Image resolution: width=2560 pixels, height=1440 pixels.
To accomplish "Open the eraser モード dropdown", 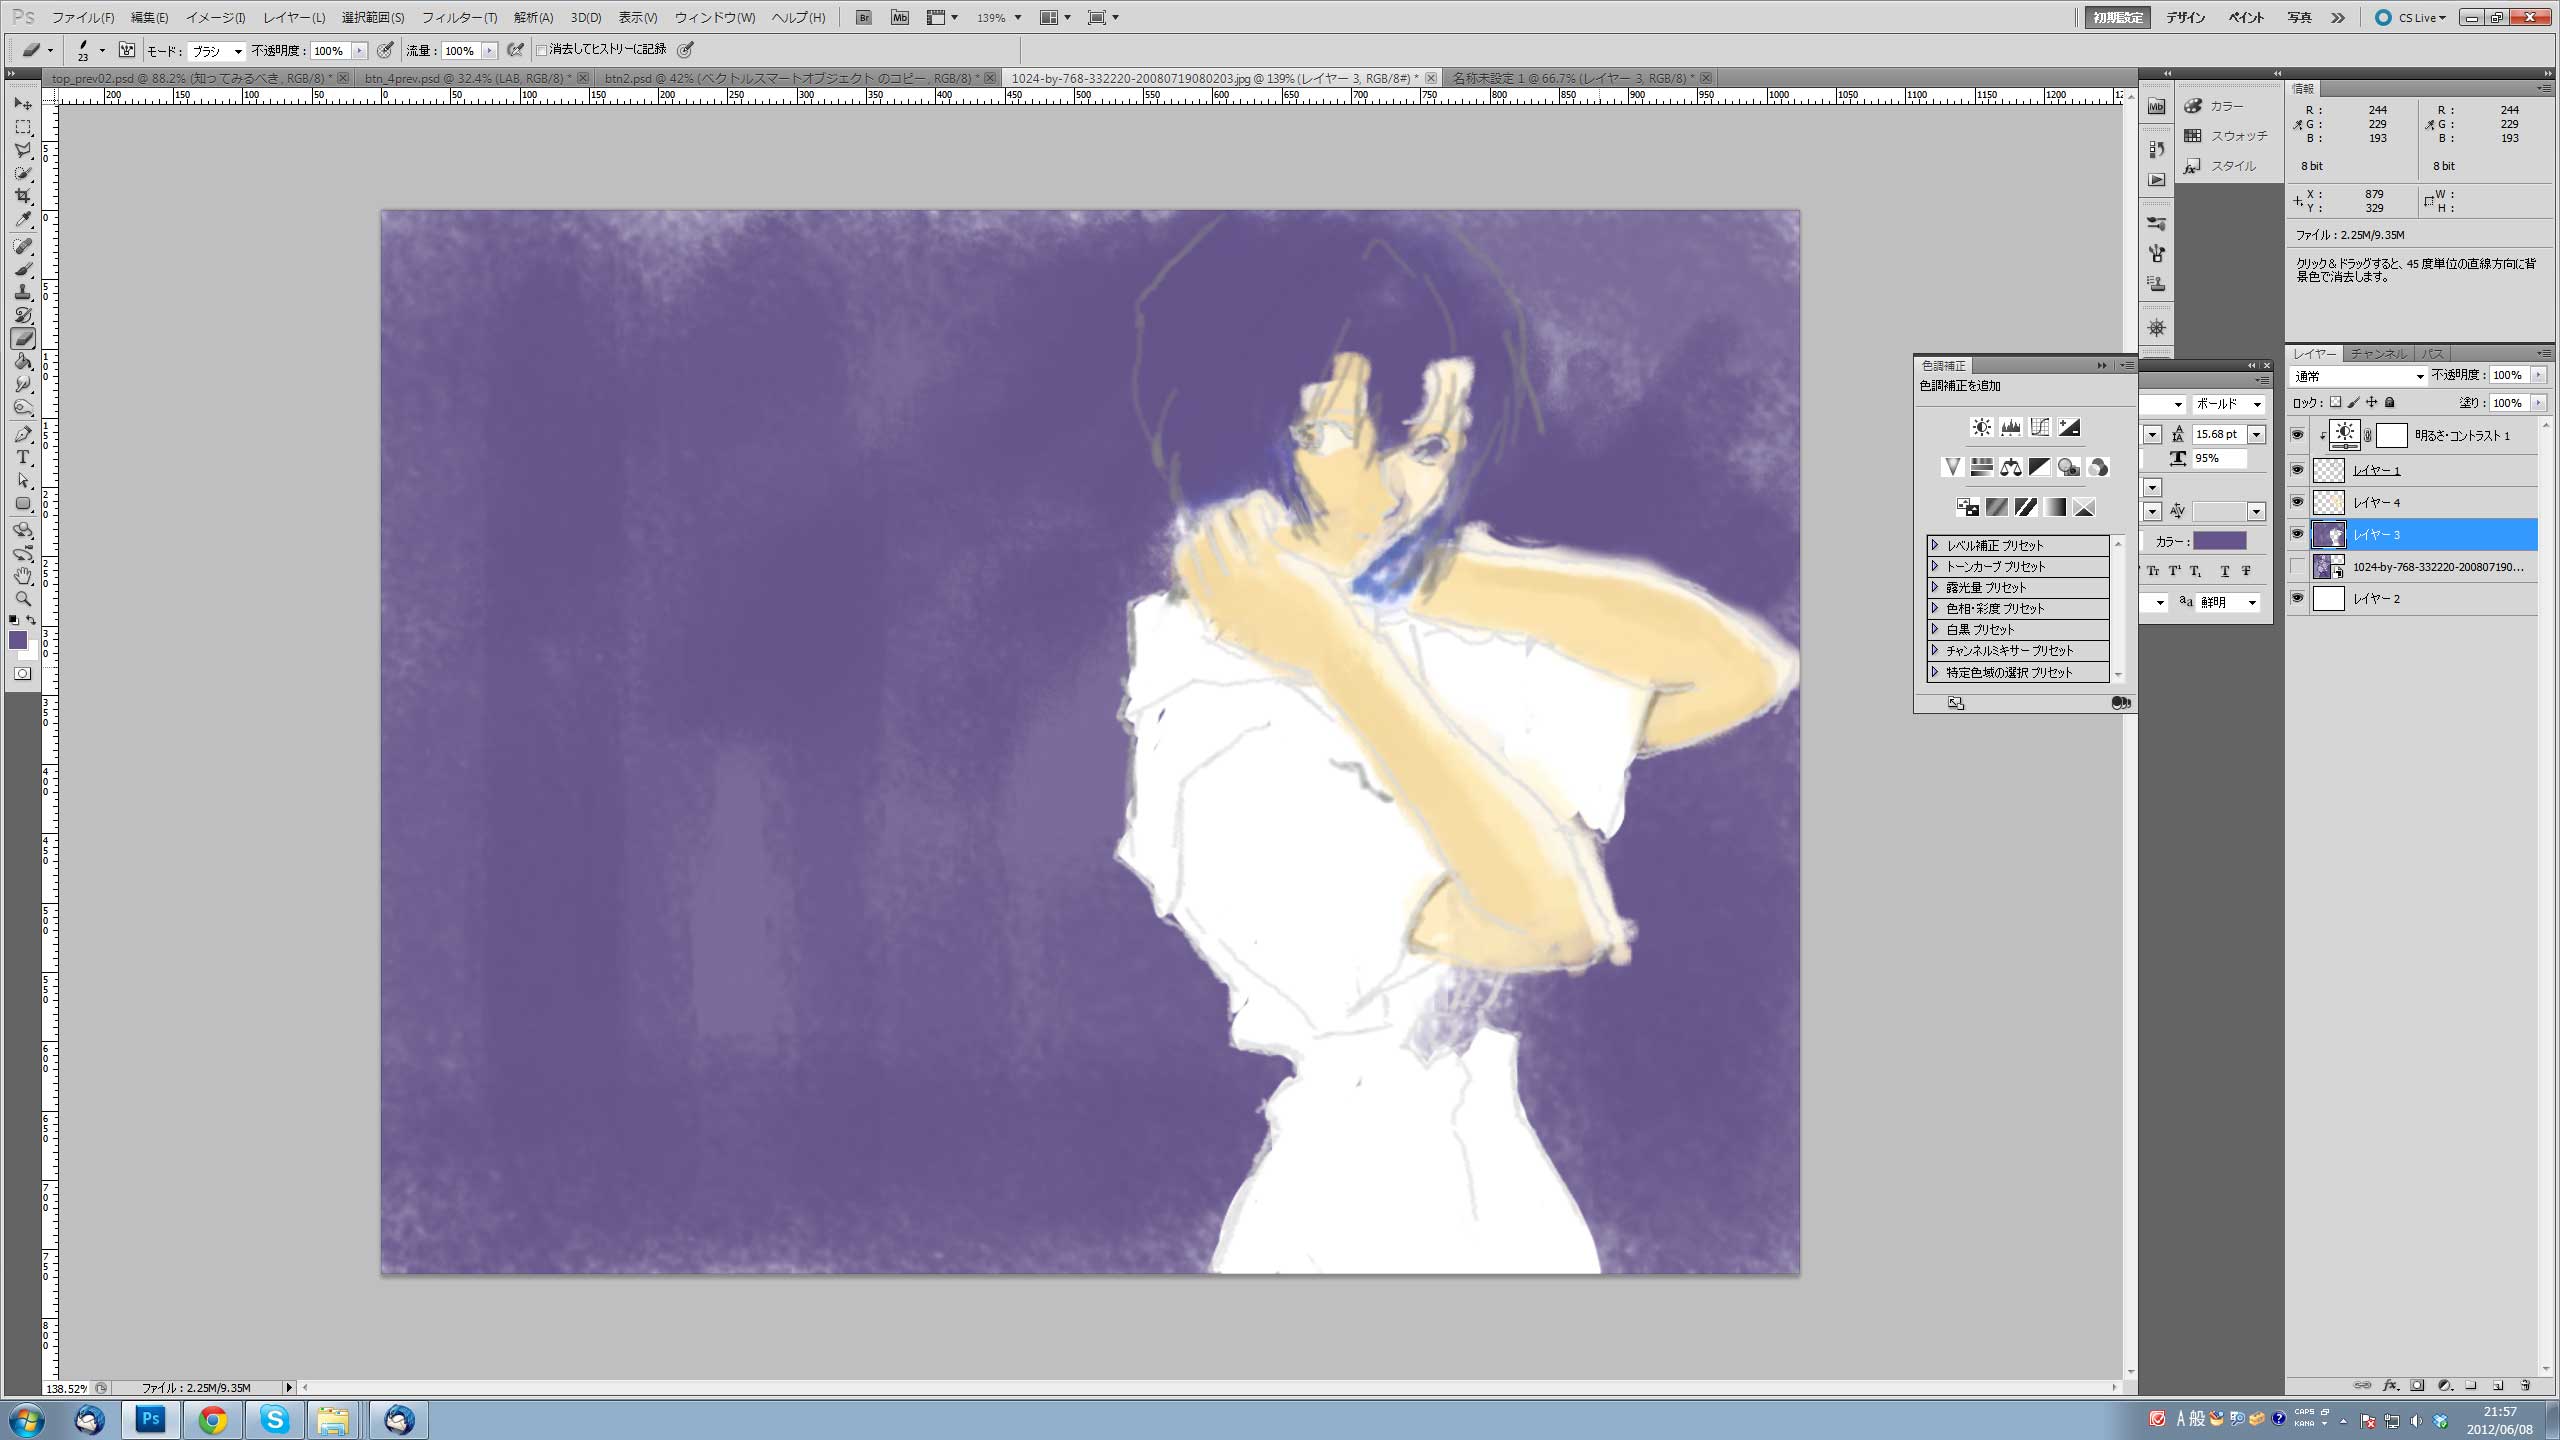I will tap(217, 51).
